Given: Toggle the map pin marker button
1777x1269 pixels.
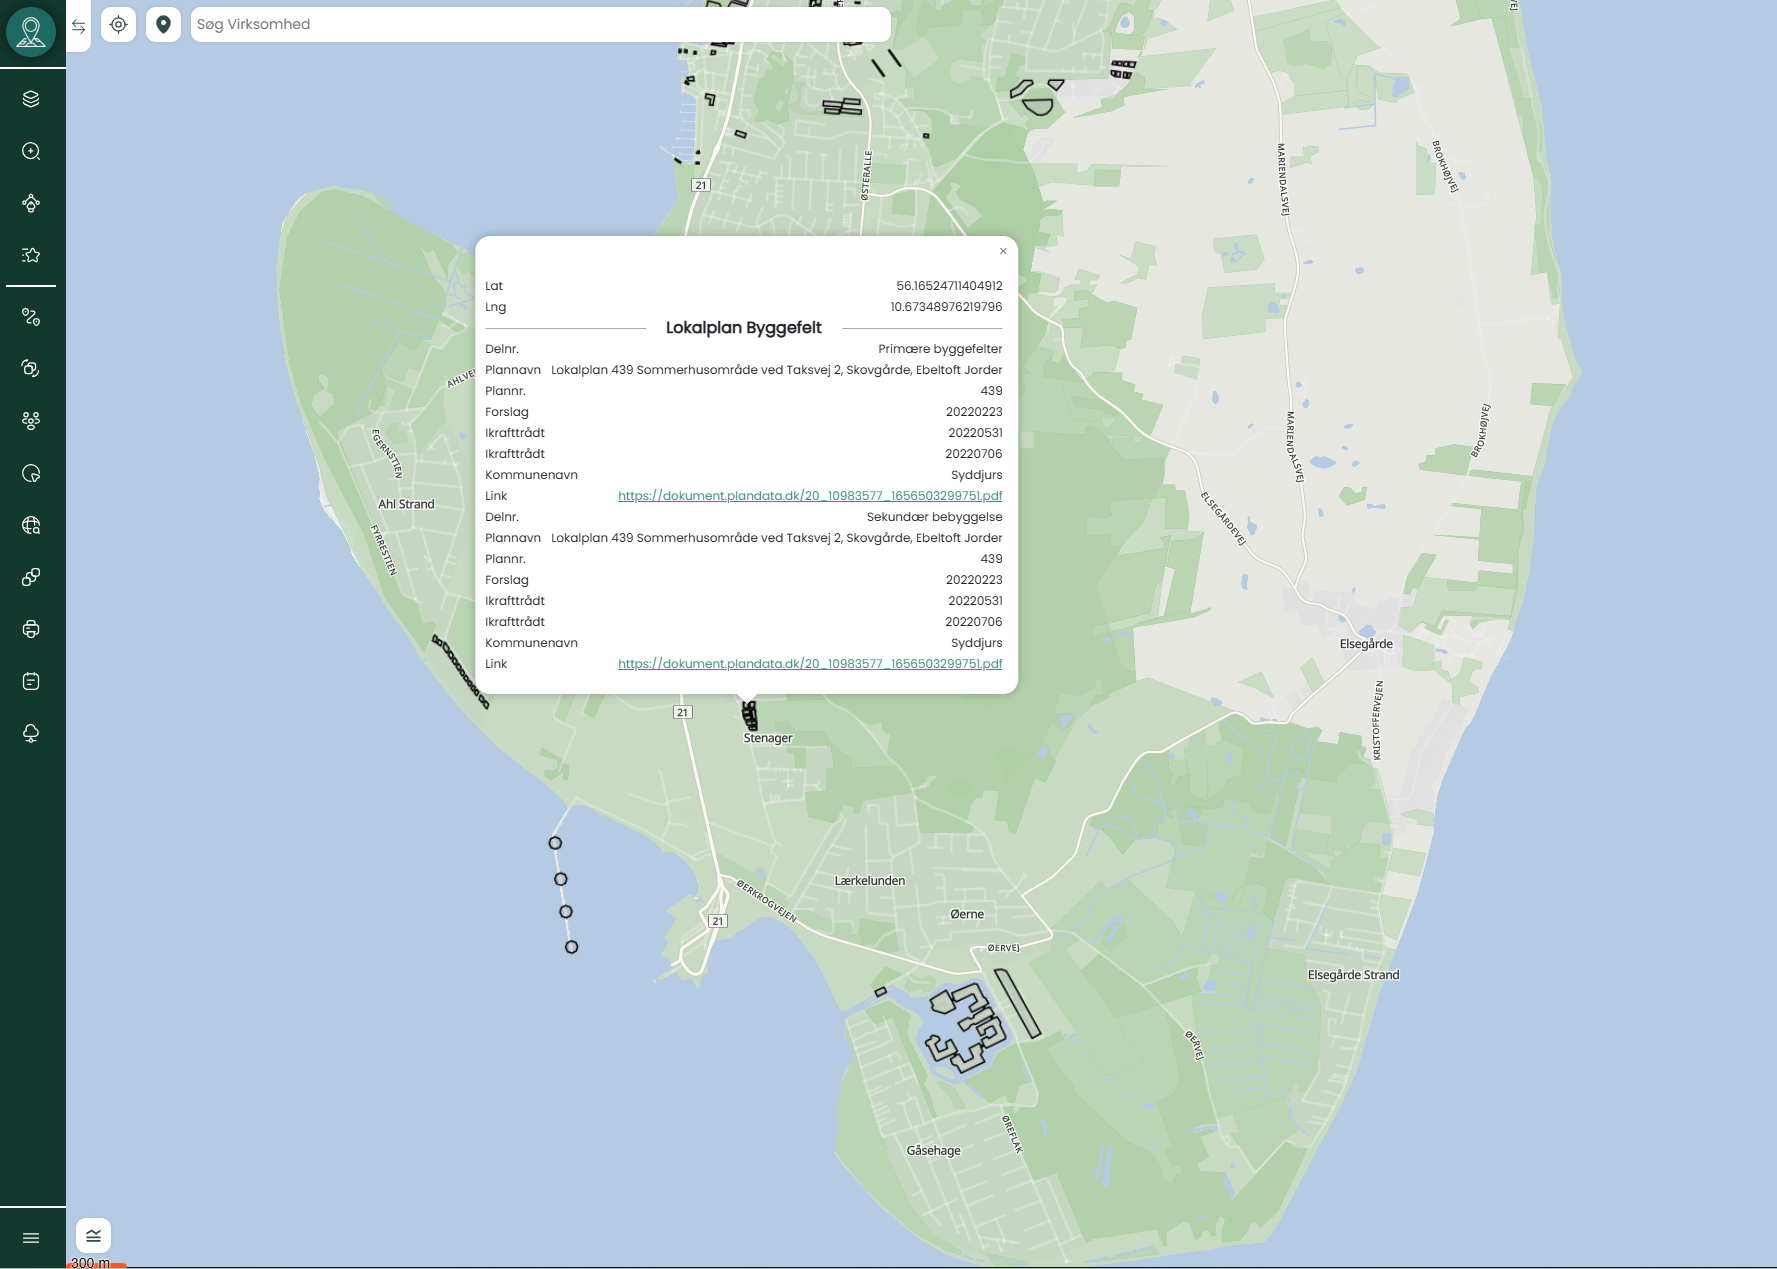Looking at the screenshot, I should pyautogui.click(x=163, y=25).
